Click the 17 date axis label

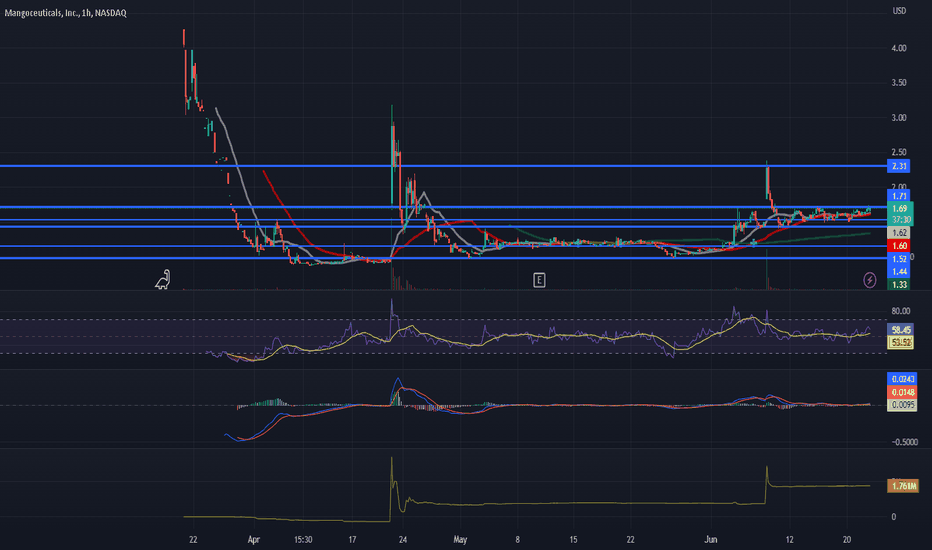pyautogui.click(x=352, y=540)
